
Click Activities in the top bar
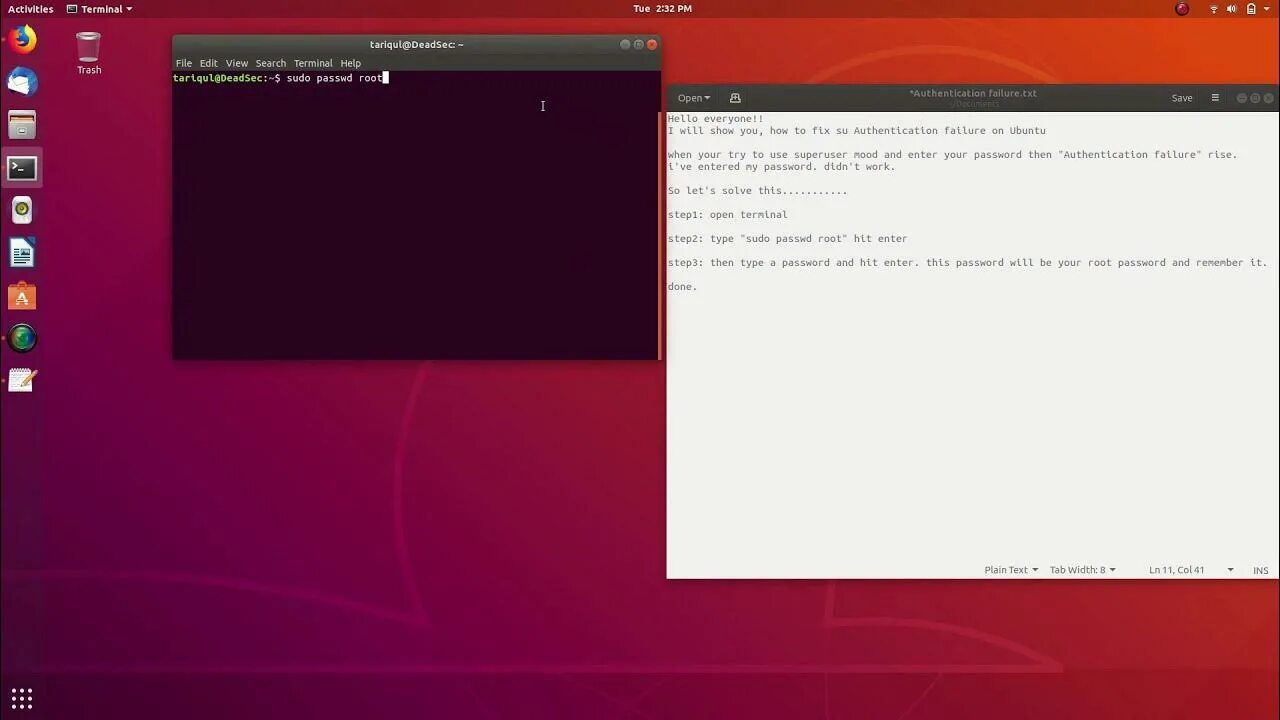[x=31, y=9]
